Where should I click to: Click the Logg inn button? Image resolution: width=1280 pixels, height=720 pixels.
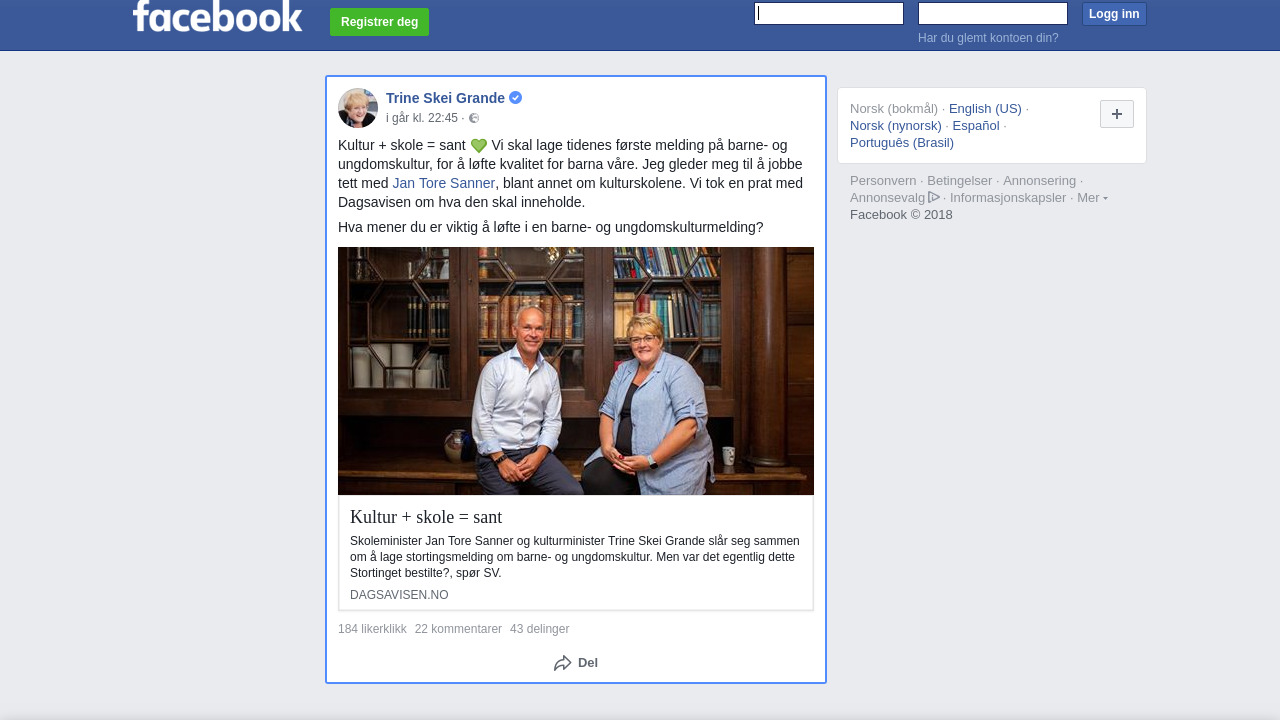[1114, 14]
